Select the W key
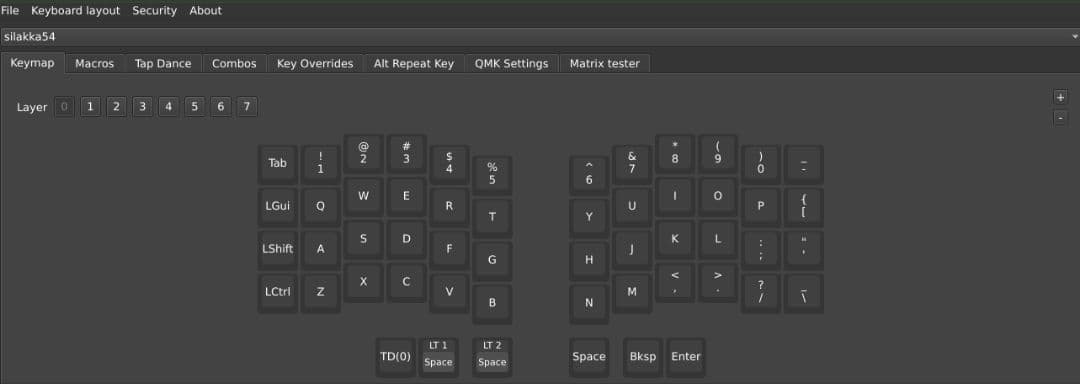The width and height of the screenshot is (1080, 384). pyautogui.click(x=363, y=196)
